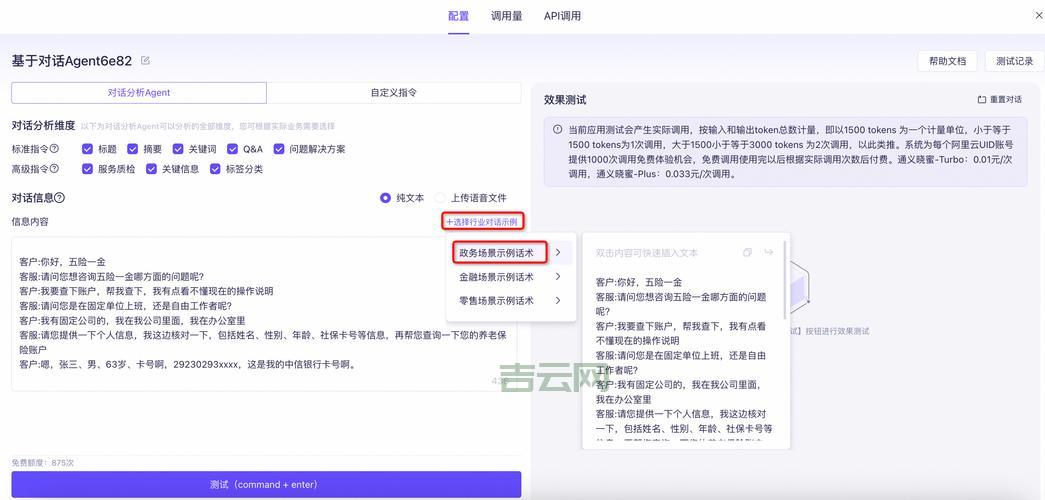Open the 帮助文档 button
The height and width of the screenshot is (500, 1045).
click(947, 61)
